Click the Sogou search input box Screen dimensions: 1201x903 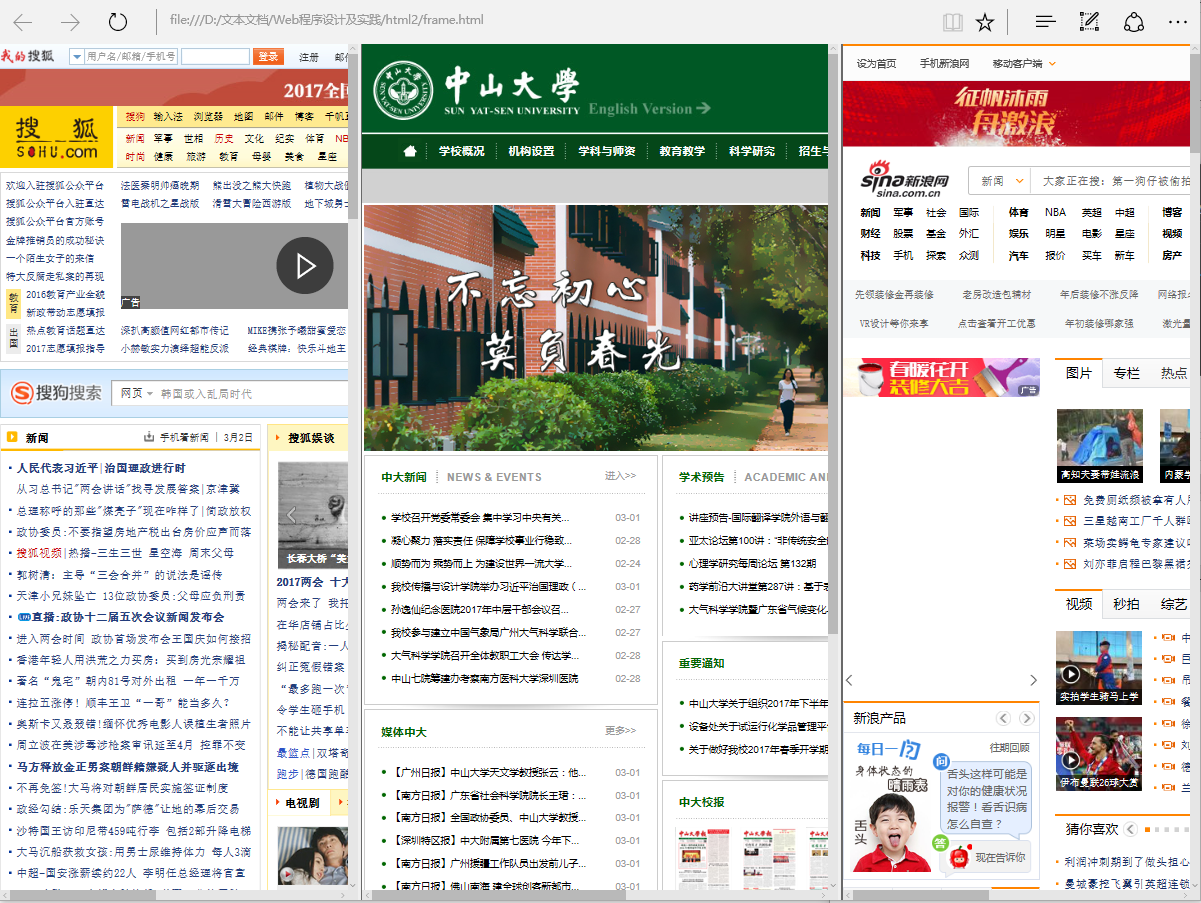click(x=252, y=393)
